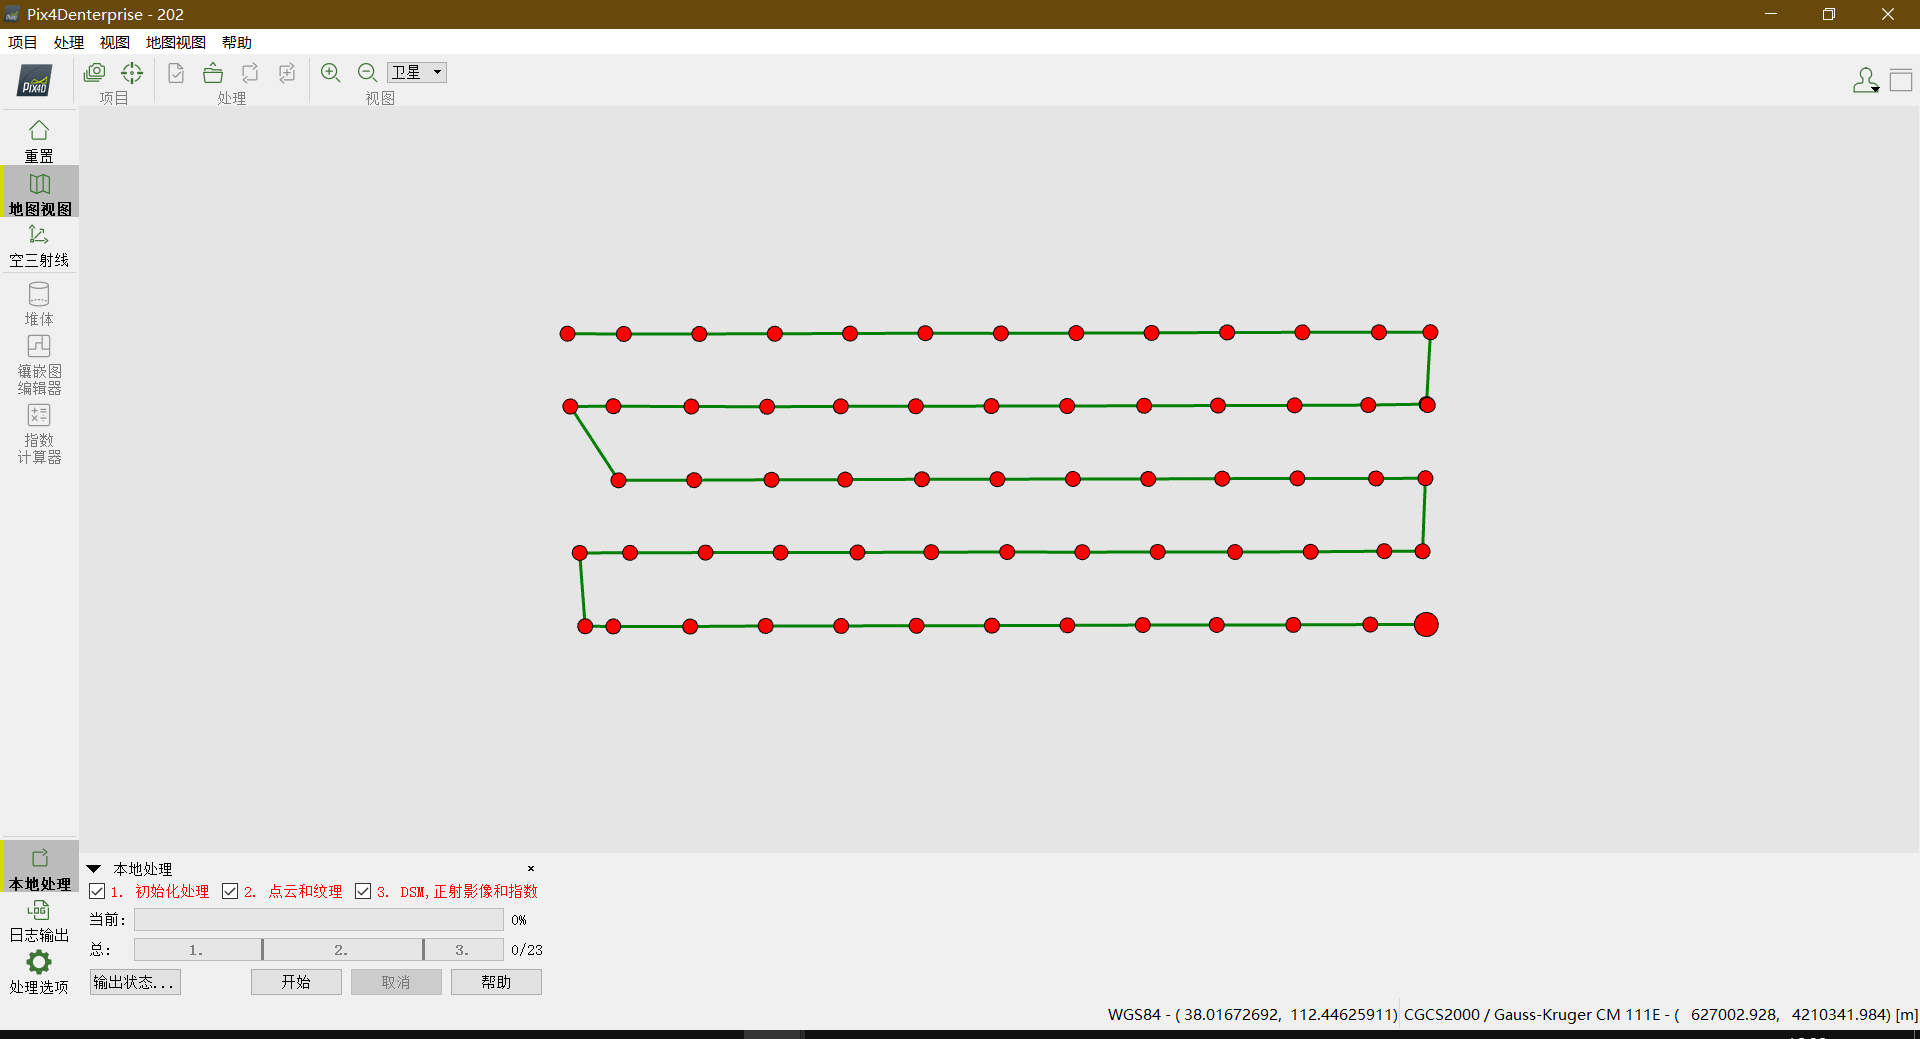Zoom in on the map view
1920x1039 pixels.
(x=331, y=73)
